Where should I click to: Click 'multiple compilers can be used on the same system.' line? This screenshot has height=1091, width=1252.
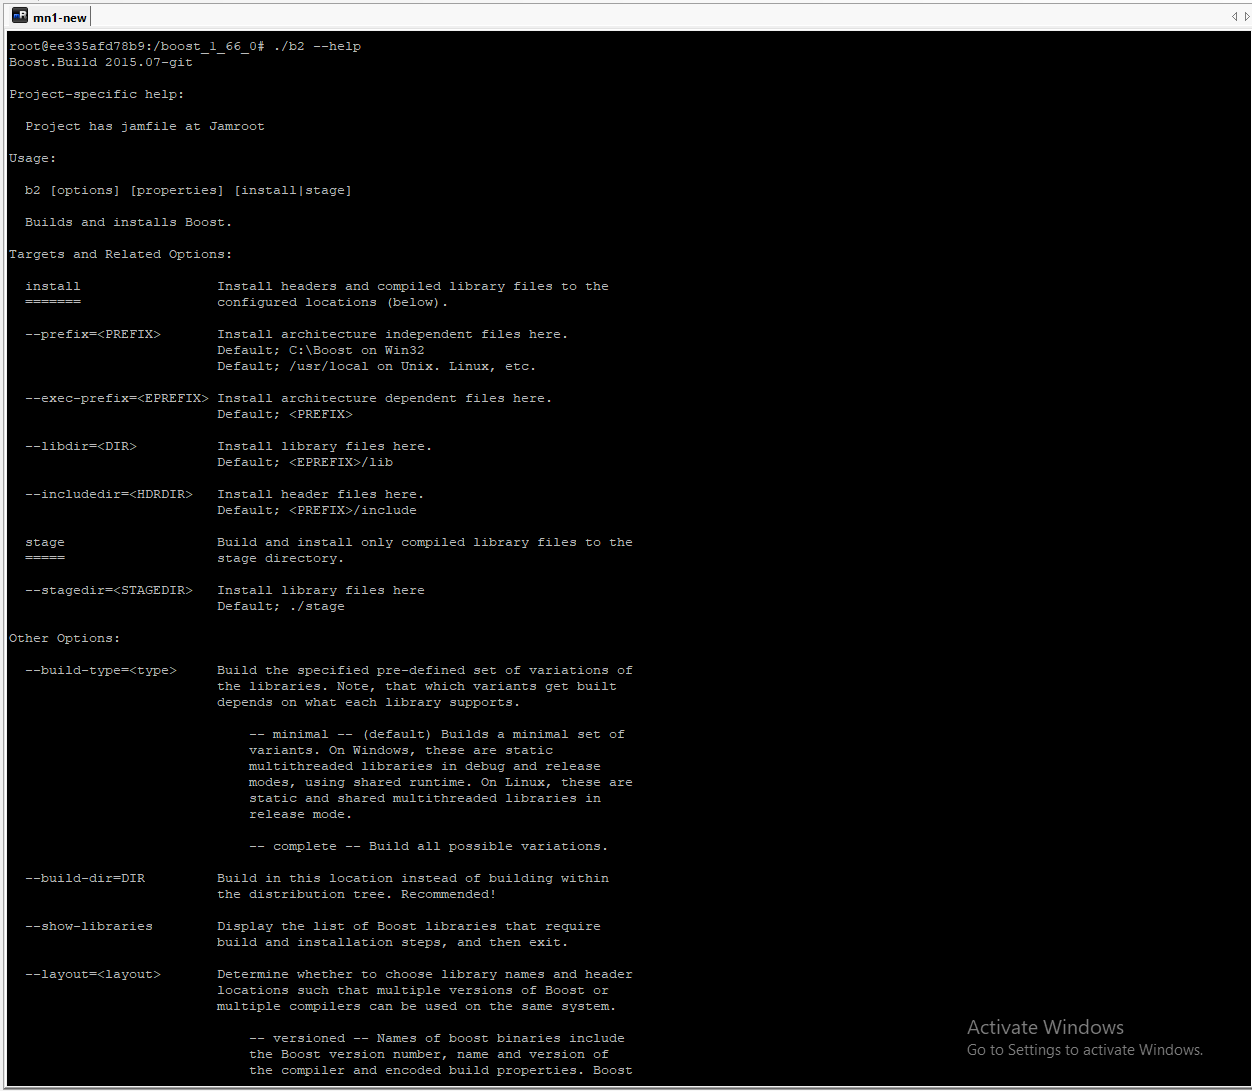point(417,1006)
